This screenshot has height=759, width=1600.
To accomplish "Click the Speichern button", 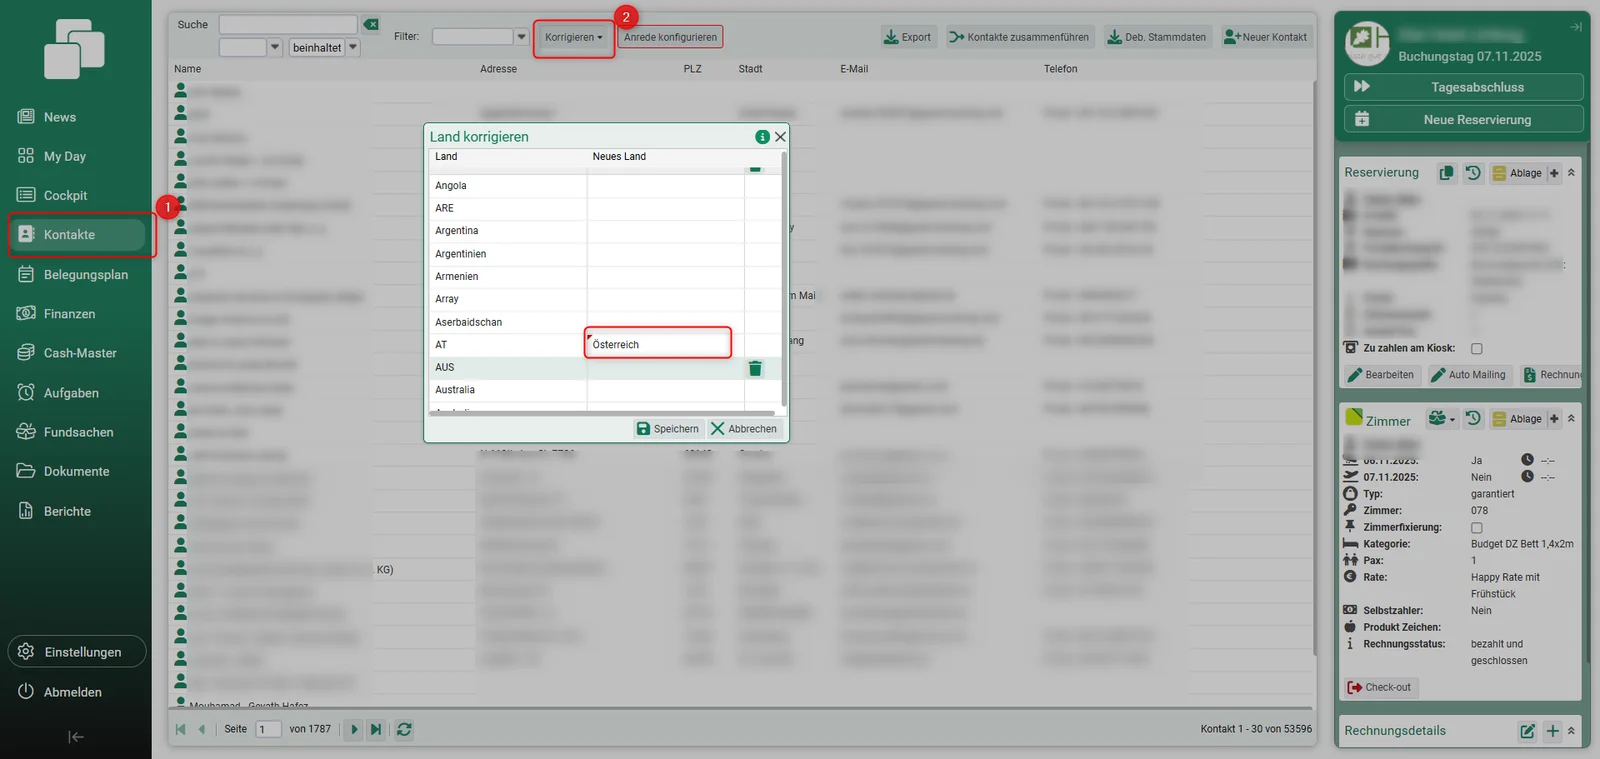I will click(668, 429).
